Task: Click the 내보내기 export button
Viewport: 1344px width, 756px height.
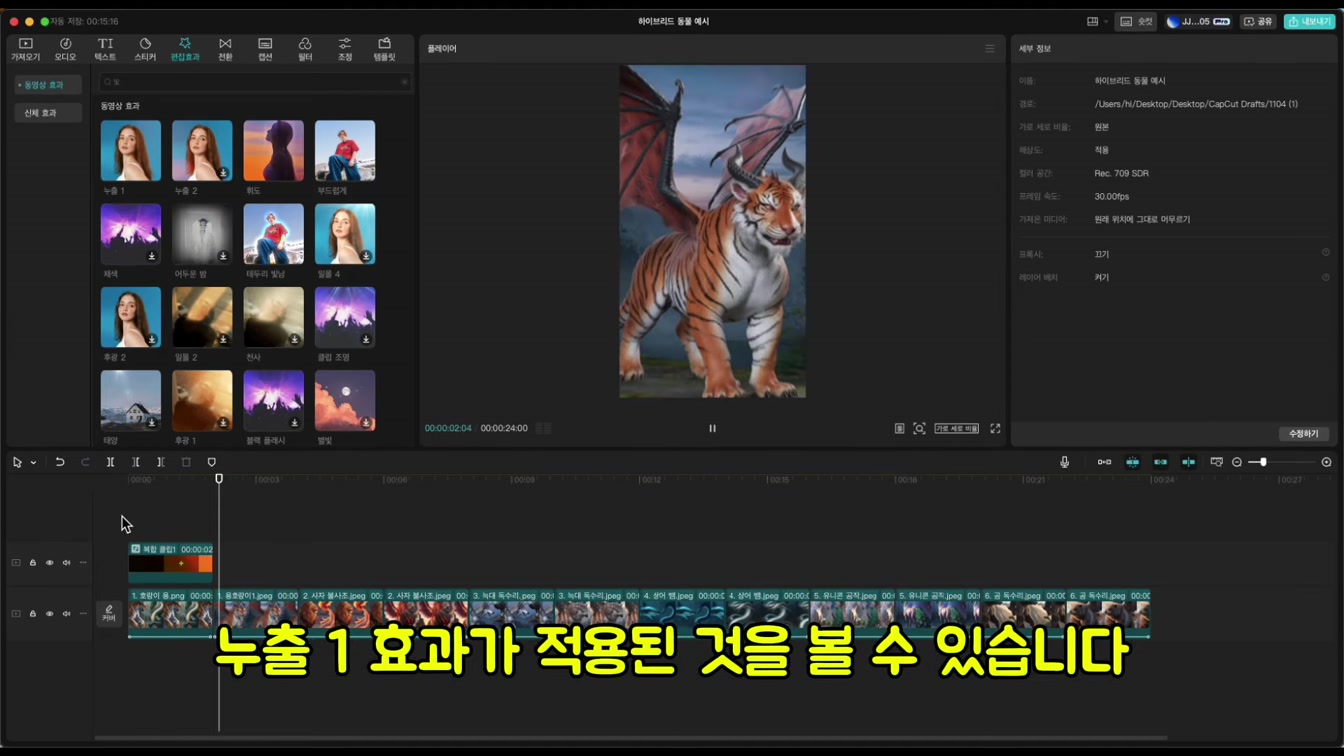Action: 1309,21
